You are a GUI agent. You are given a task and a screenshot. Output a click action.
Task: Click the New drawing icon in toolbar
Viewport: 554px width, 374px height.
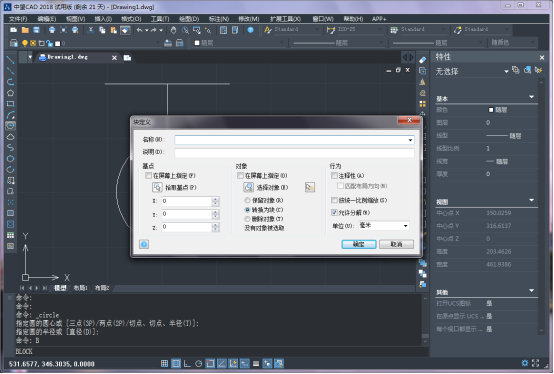click(x=13, y=30)
